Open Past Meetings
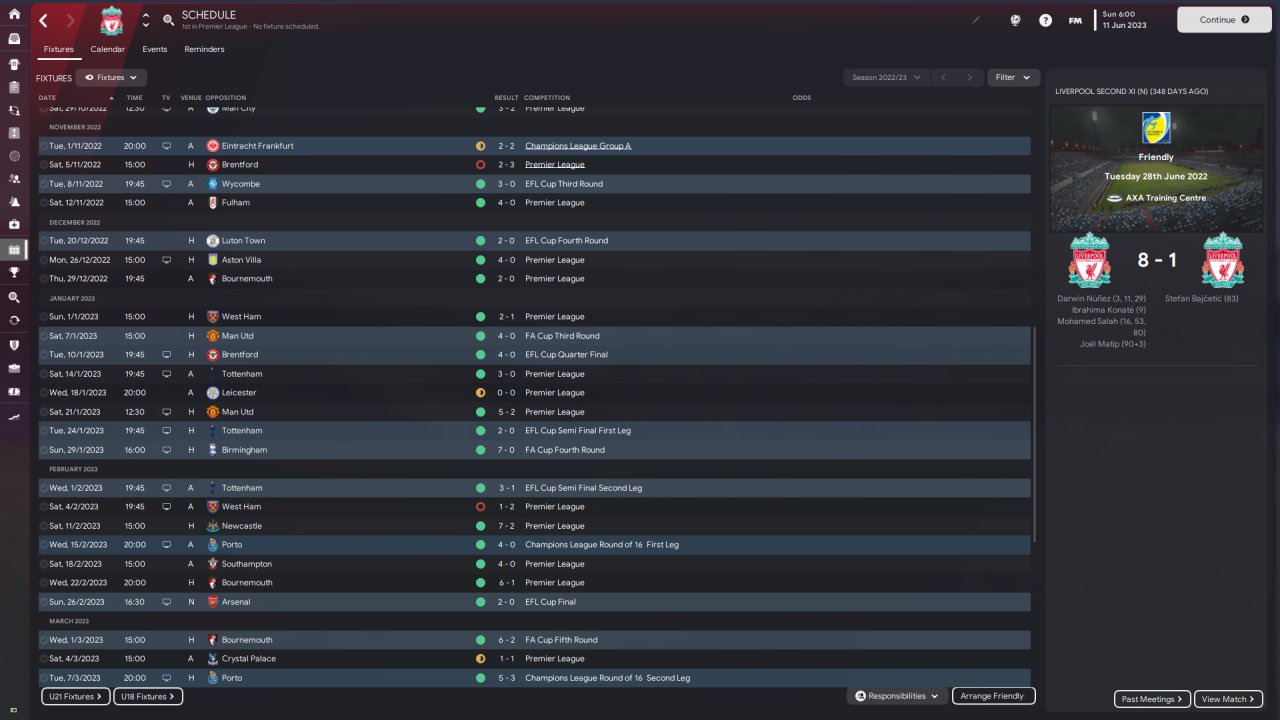The height and width of the screenshot is (720, 1280). click(x=1151, y=699)
